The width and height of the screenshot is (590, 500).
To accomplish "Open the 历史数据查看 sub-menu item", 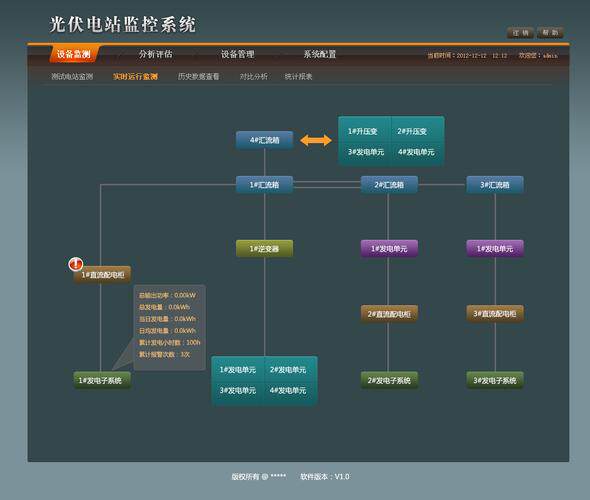I will click(x=198, y=77).
